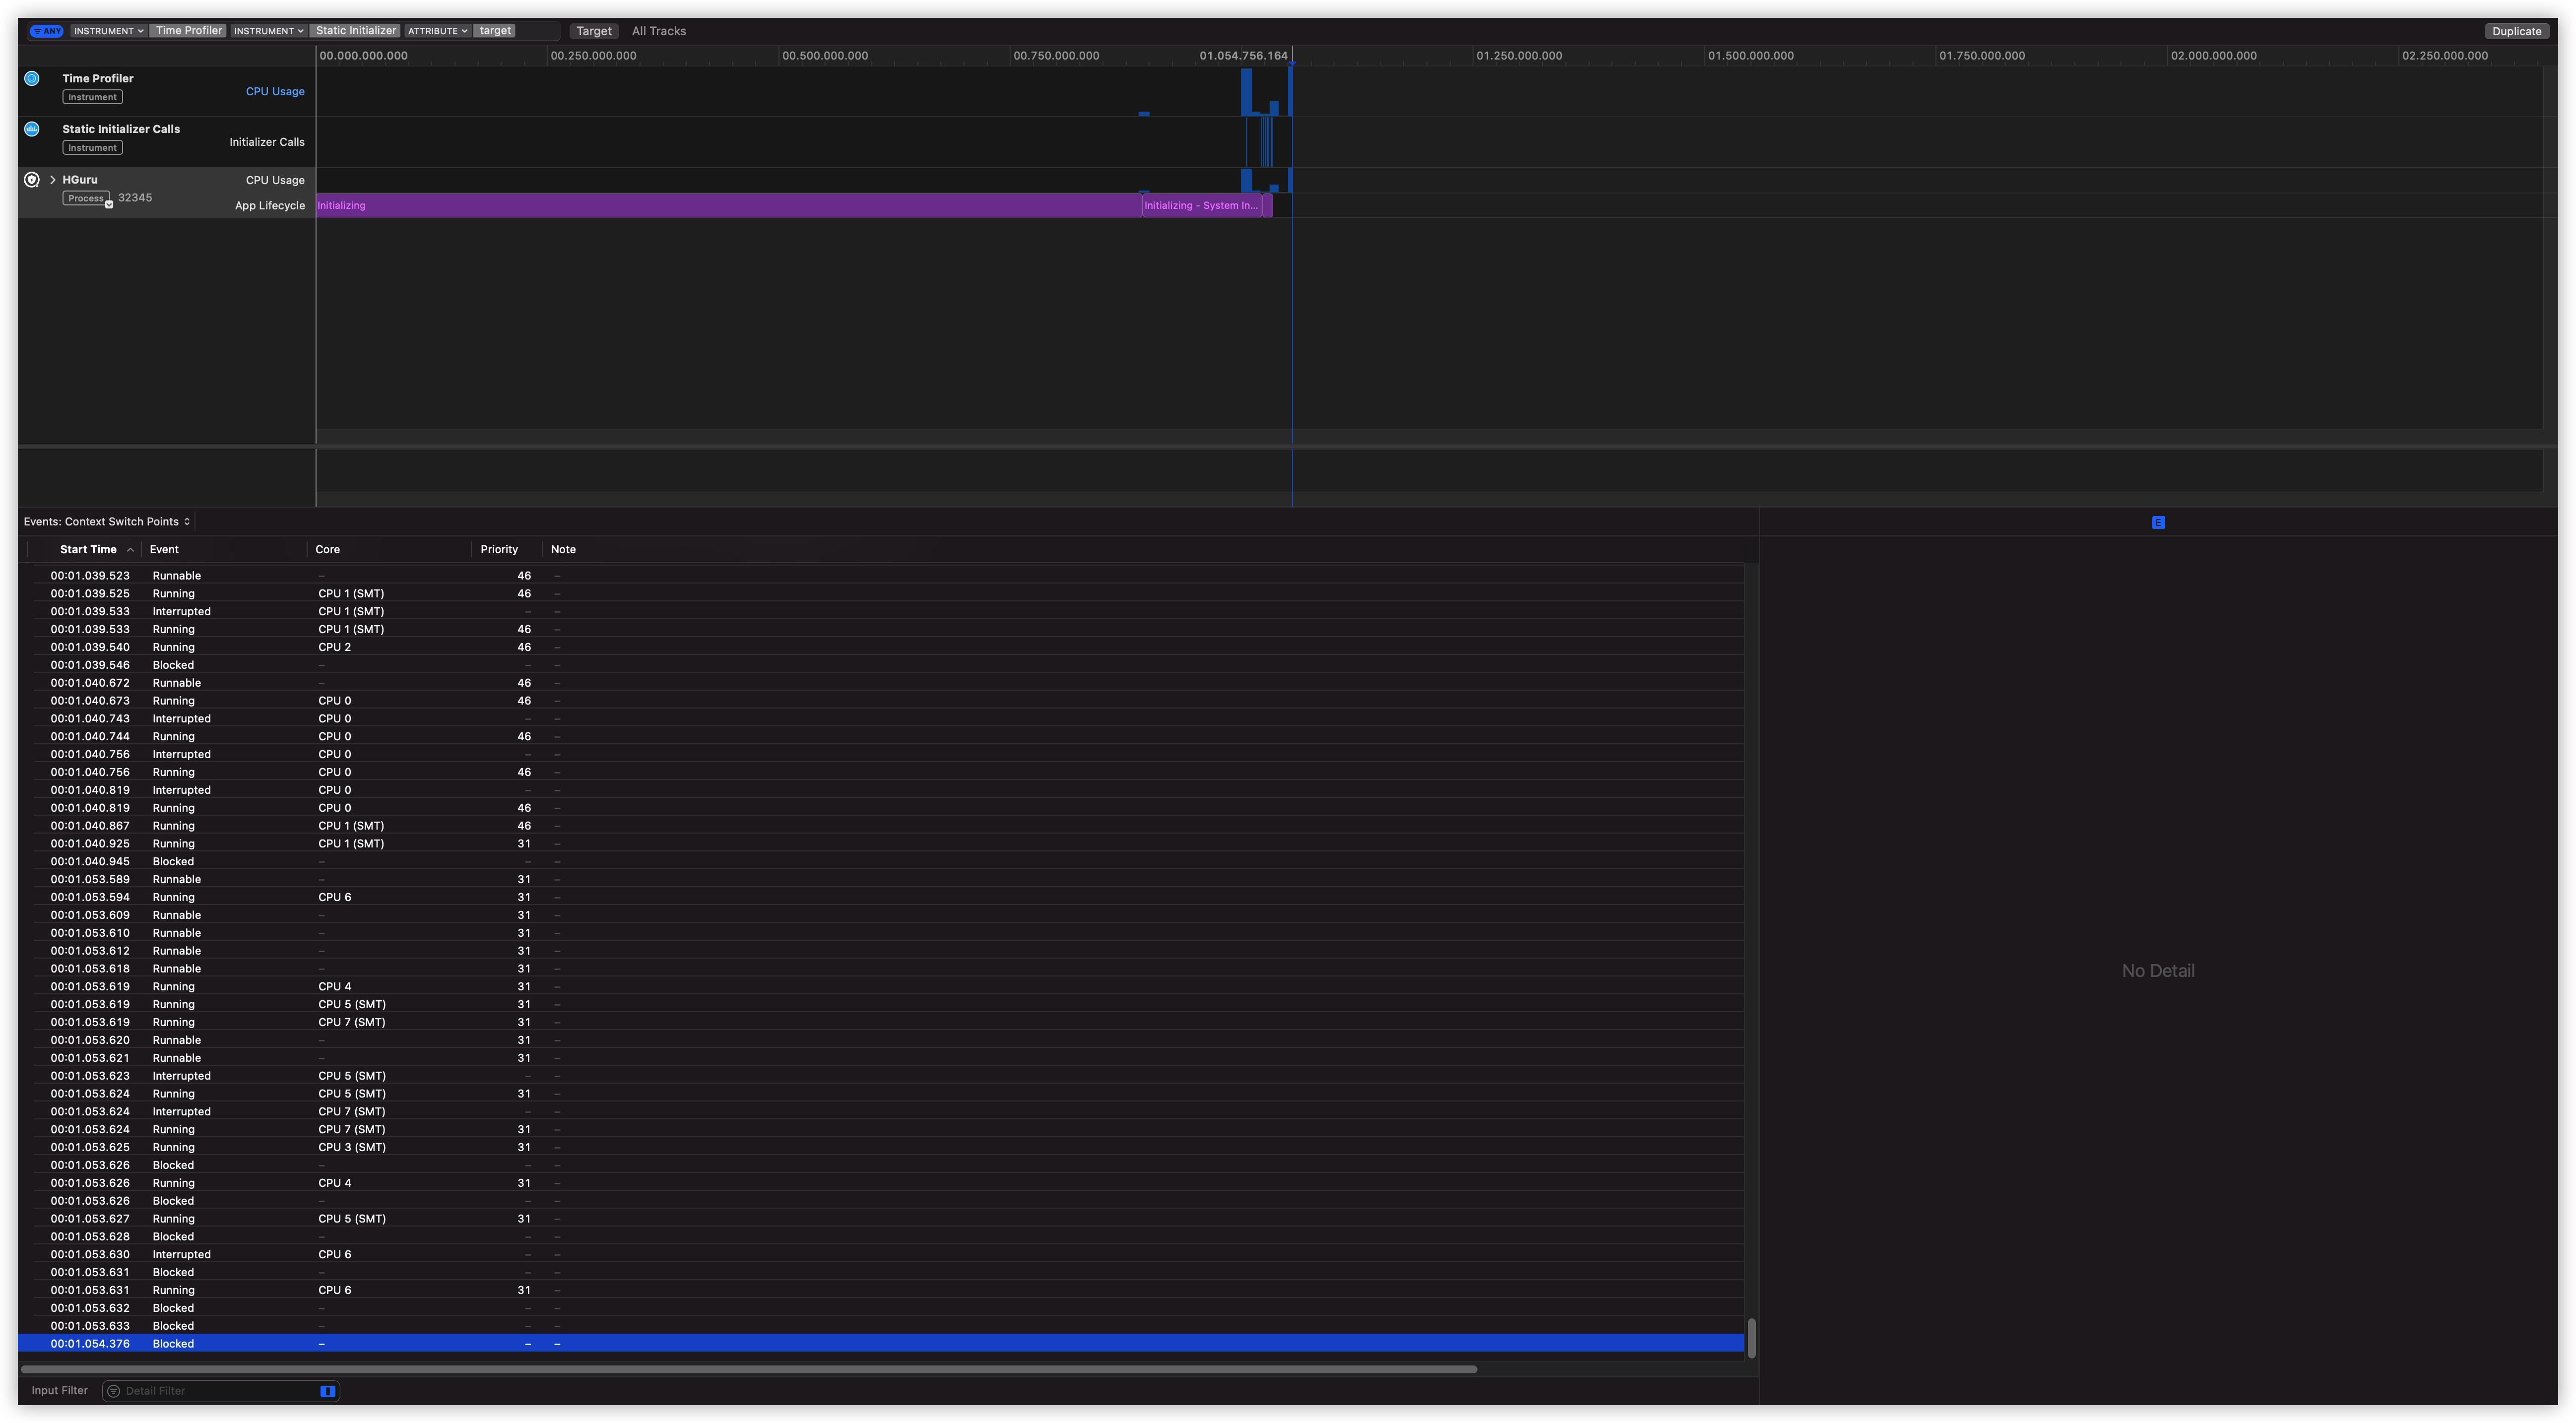Click the HGuru process shield icon

31,179
